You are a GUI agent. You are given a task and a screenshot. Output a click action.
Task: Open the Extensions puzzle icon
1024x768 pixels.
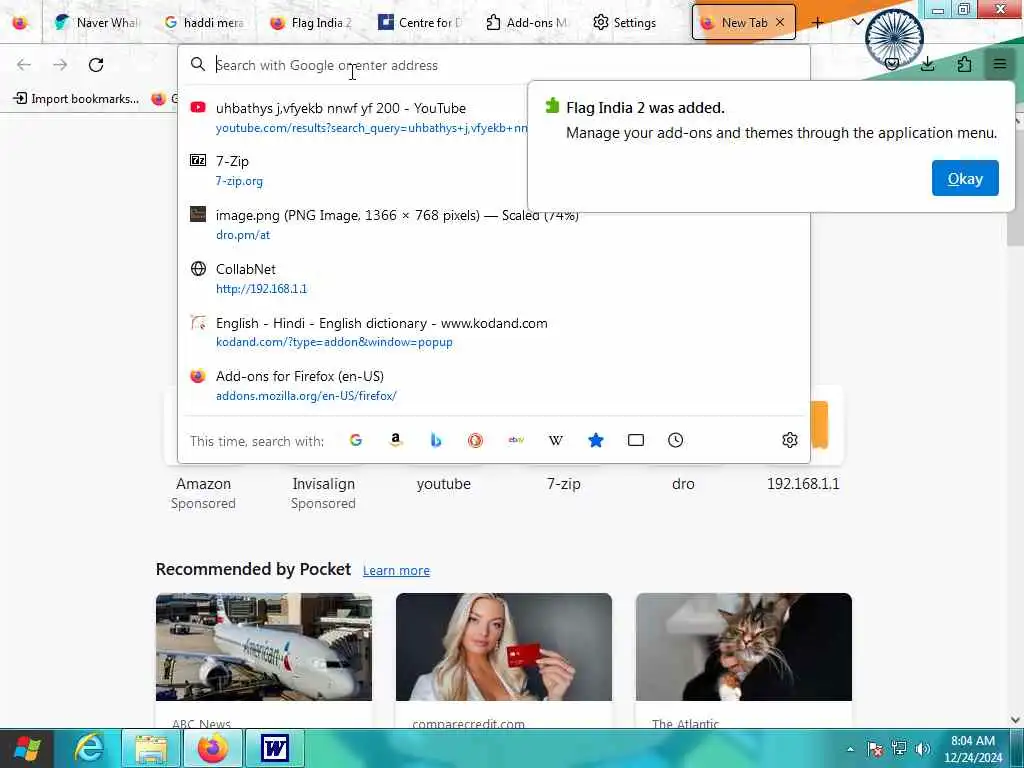point(964,64)
